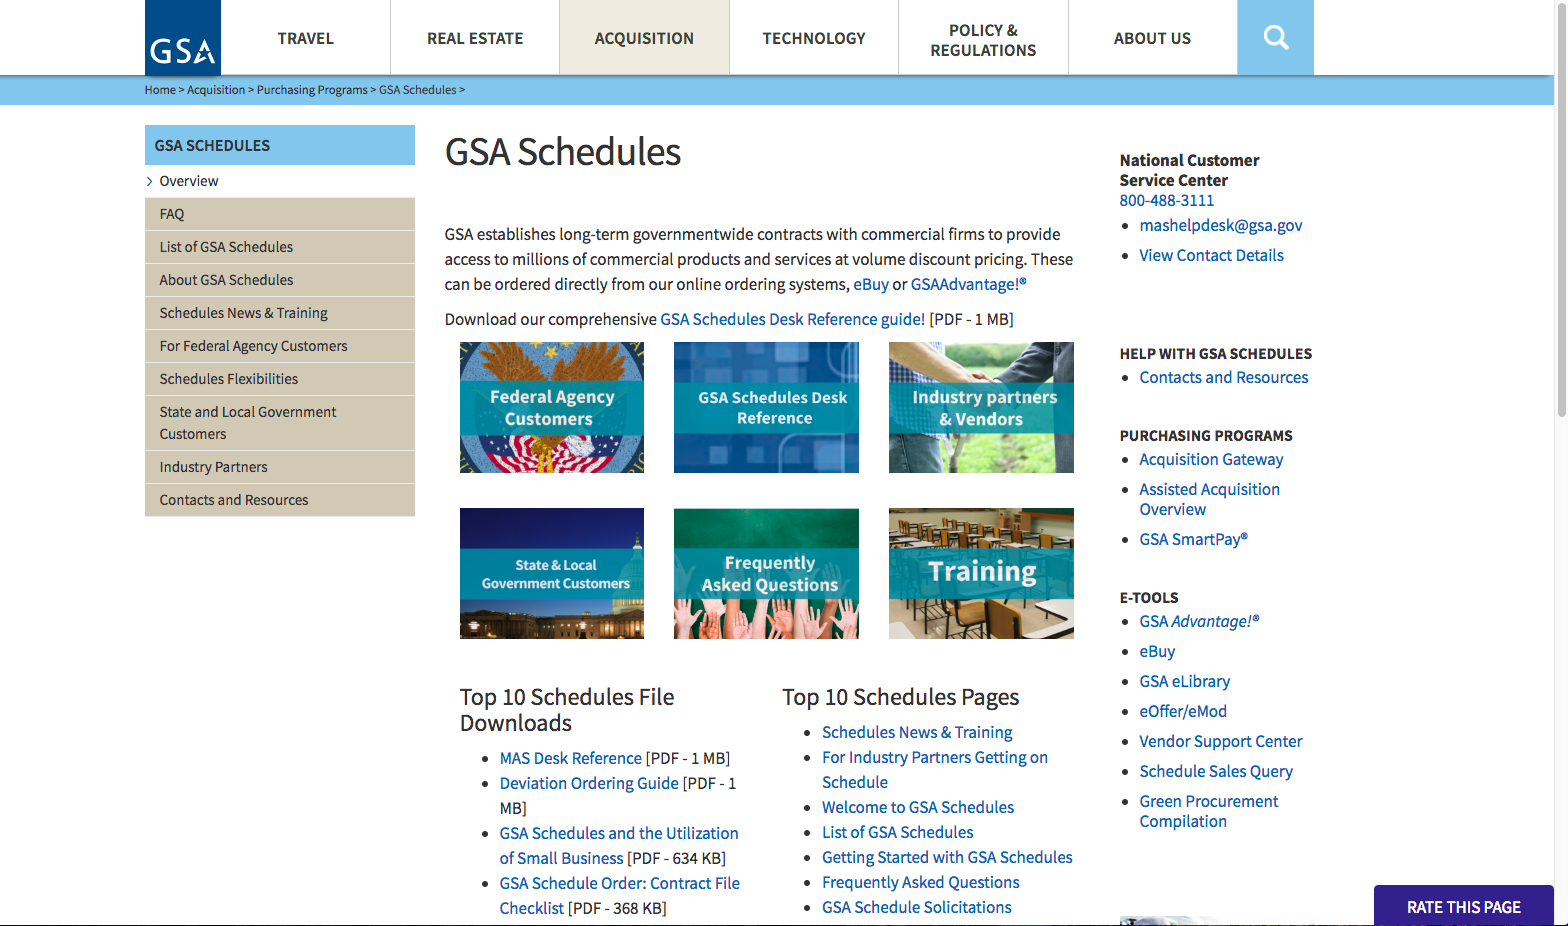
Task: Open Welcome to GSA Schedules link
Action: [918, 808]
